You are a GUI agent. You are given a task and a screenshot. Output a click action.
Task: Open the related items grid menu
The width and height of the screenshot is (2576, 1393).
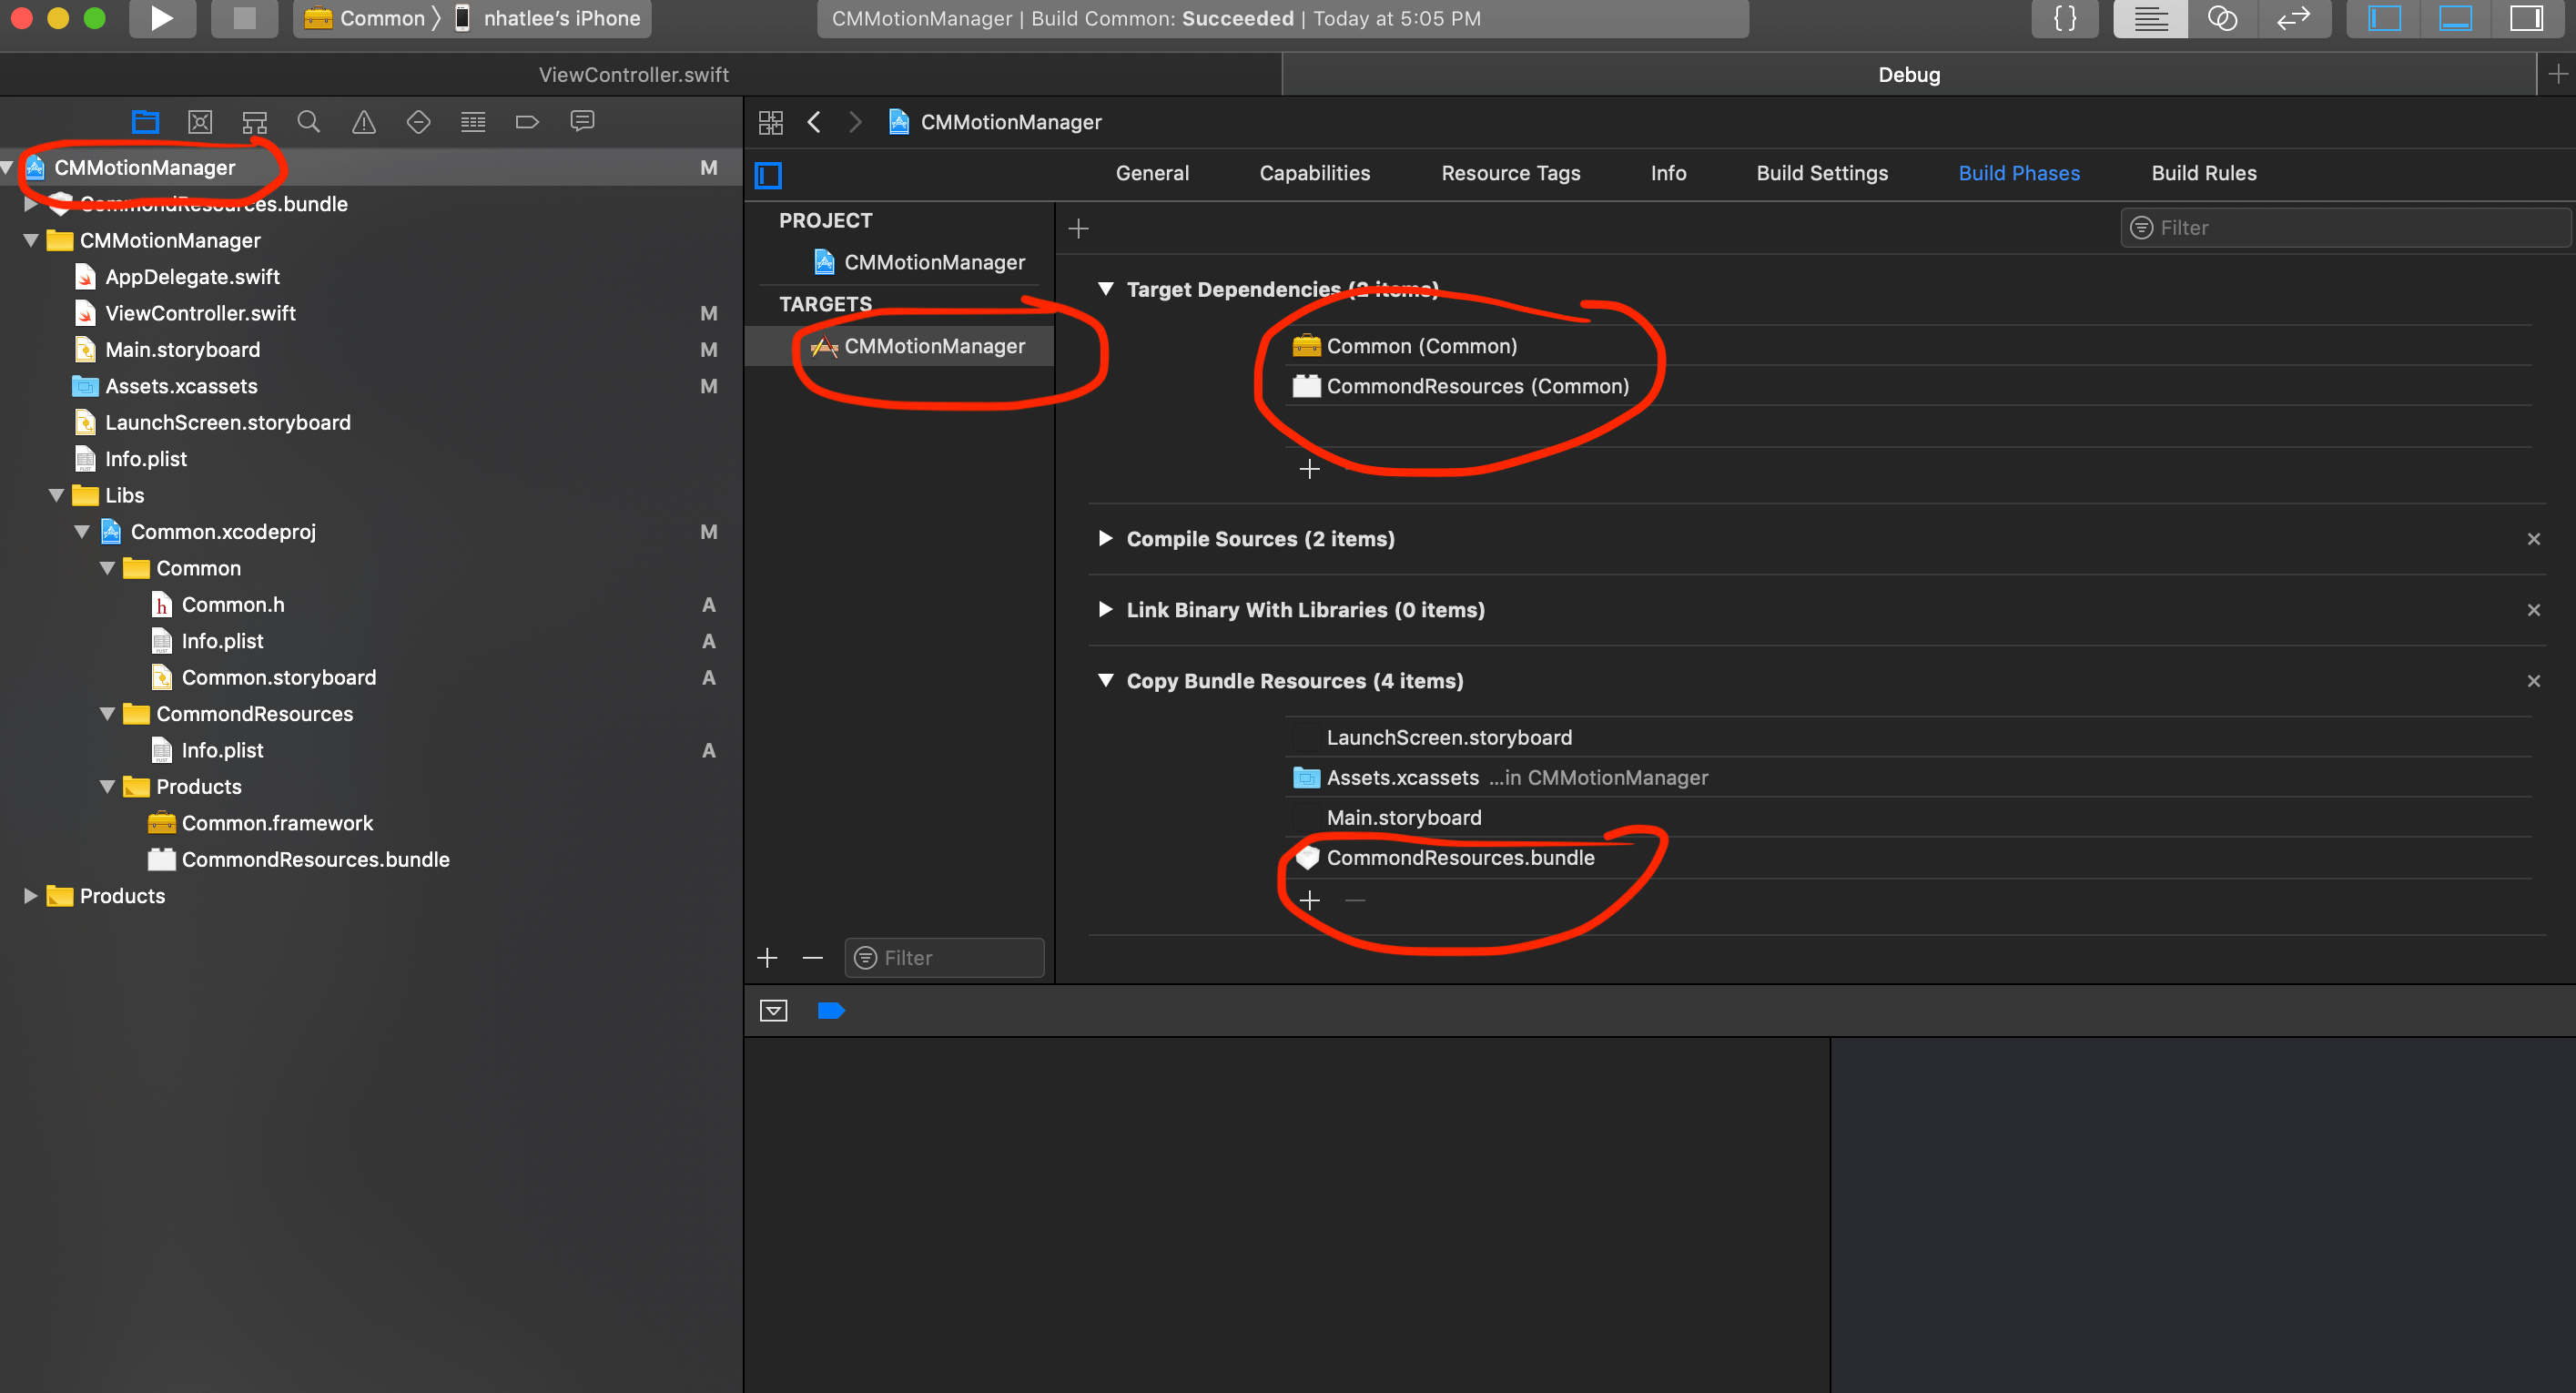coord(771,122)
